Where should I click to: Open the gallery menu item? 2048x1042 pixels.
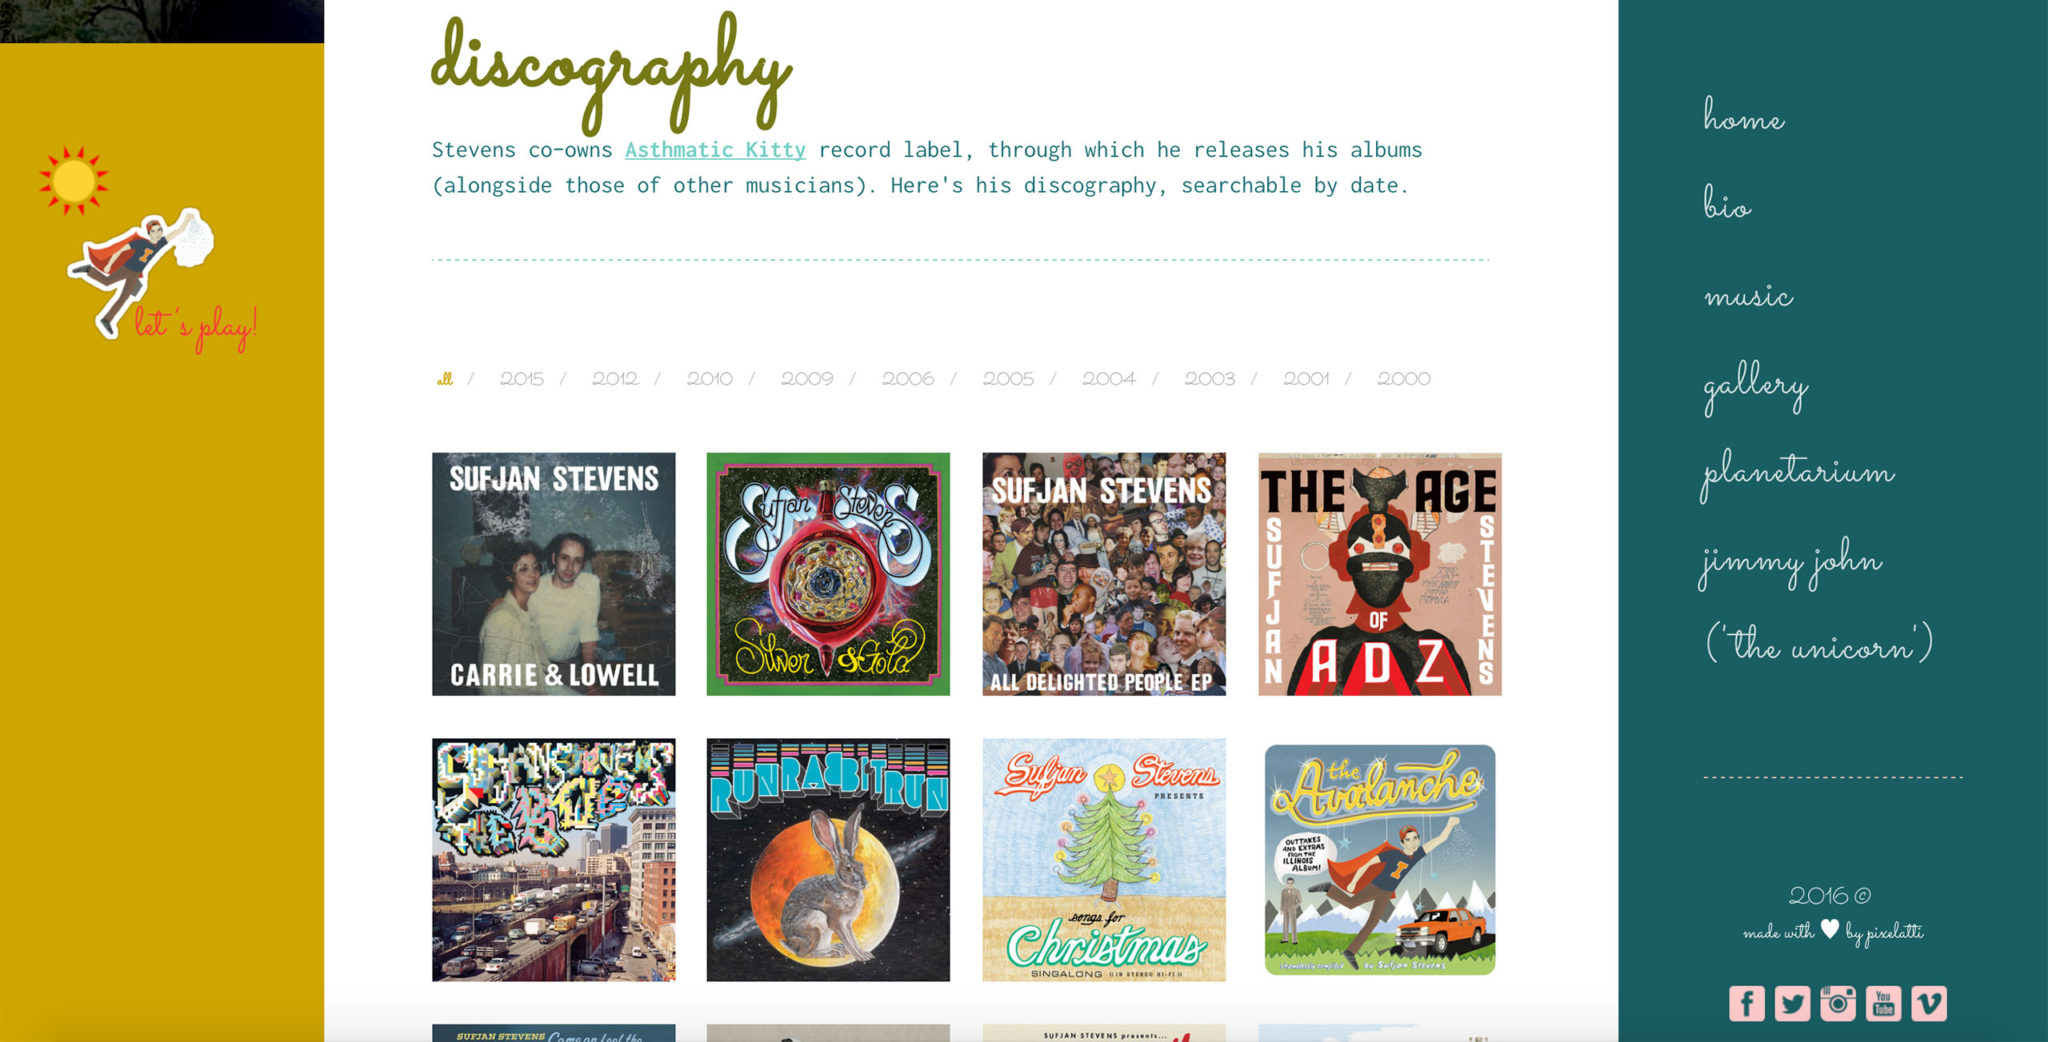coord(1756,386)
